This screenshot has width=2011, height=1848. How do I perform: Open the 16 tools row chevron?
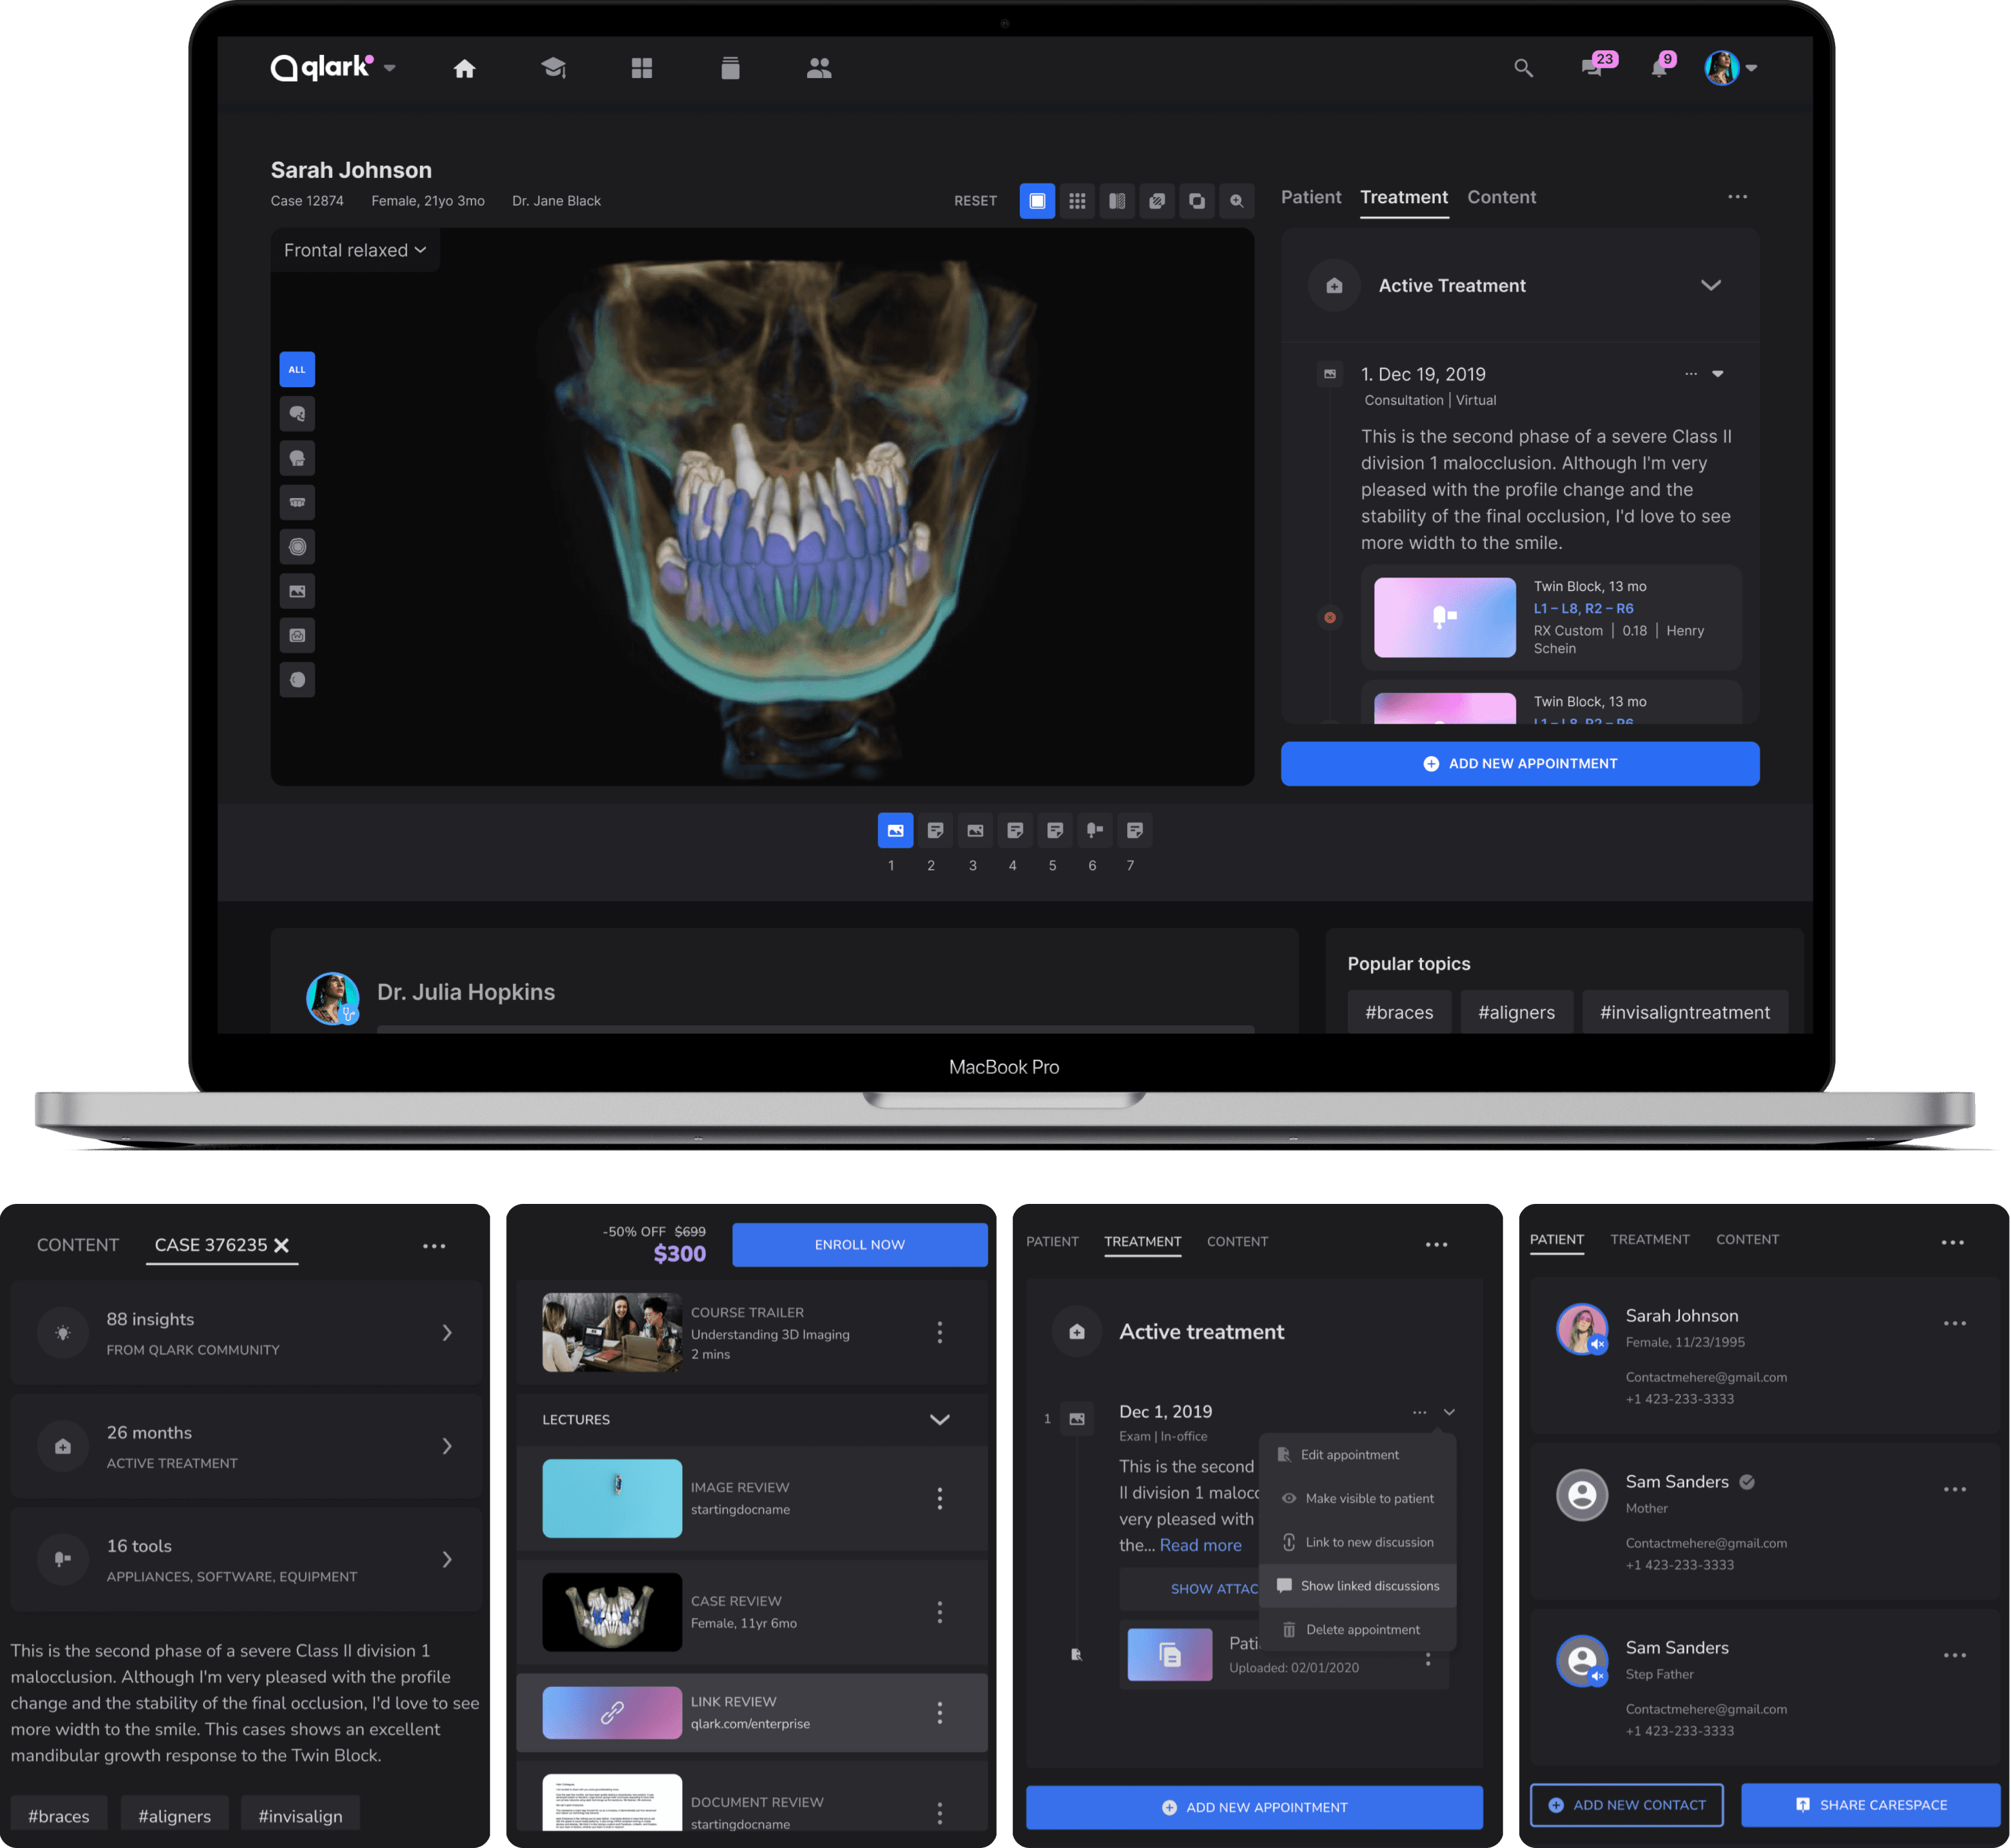[447, 1560]
